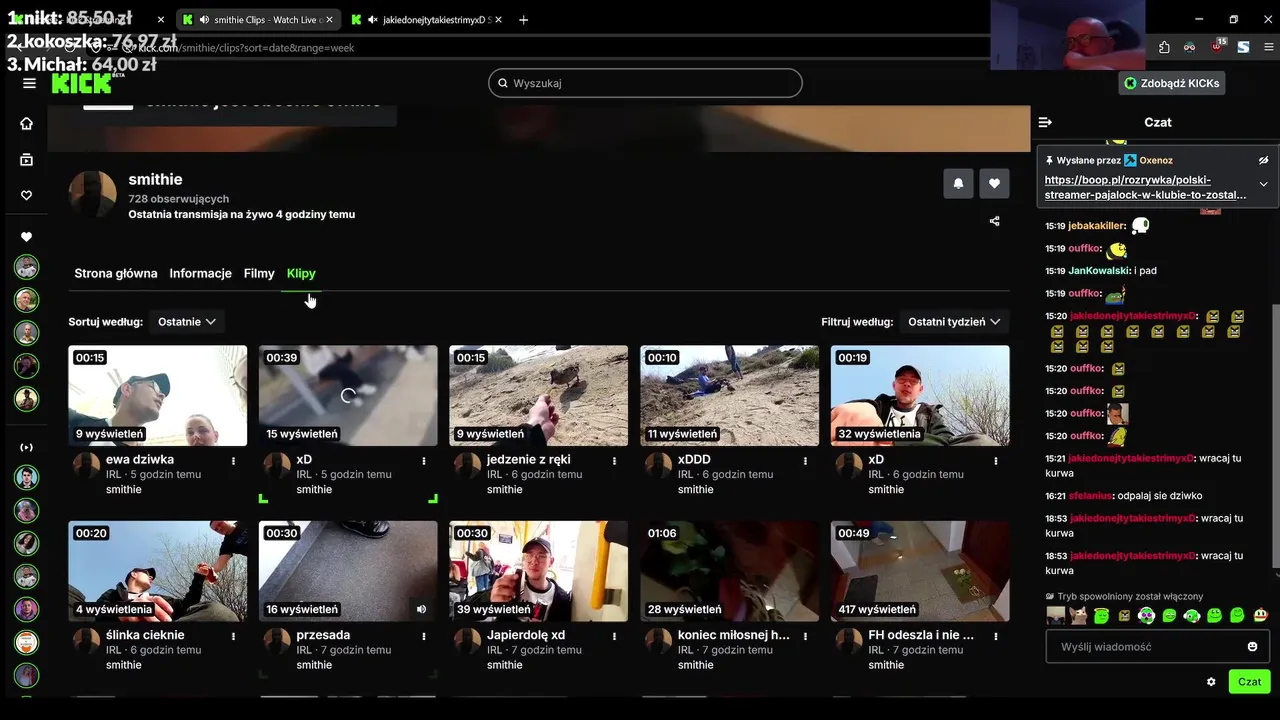Viewport: 1280px width, 720px height.
Task: Click username 'jebakakiller' in chat
Action: pyautogui.click(x=1097, y=226)
